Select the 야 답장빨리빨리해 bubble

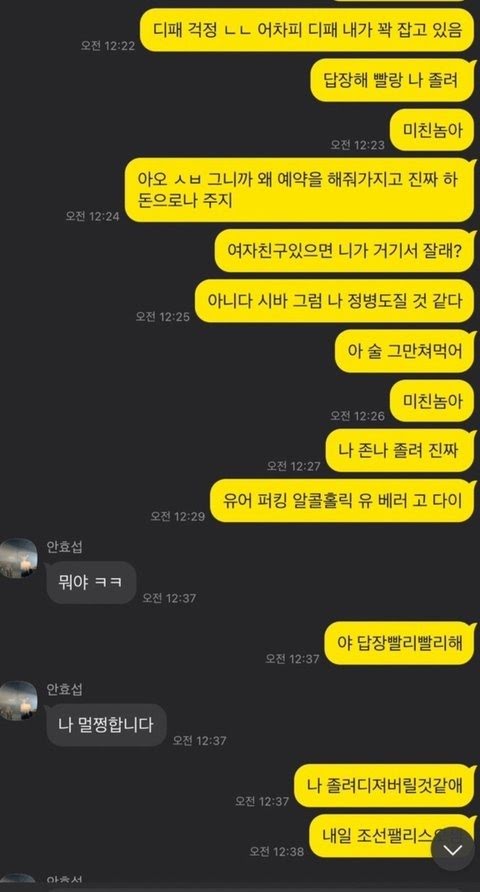400,643
